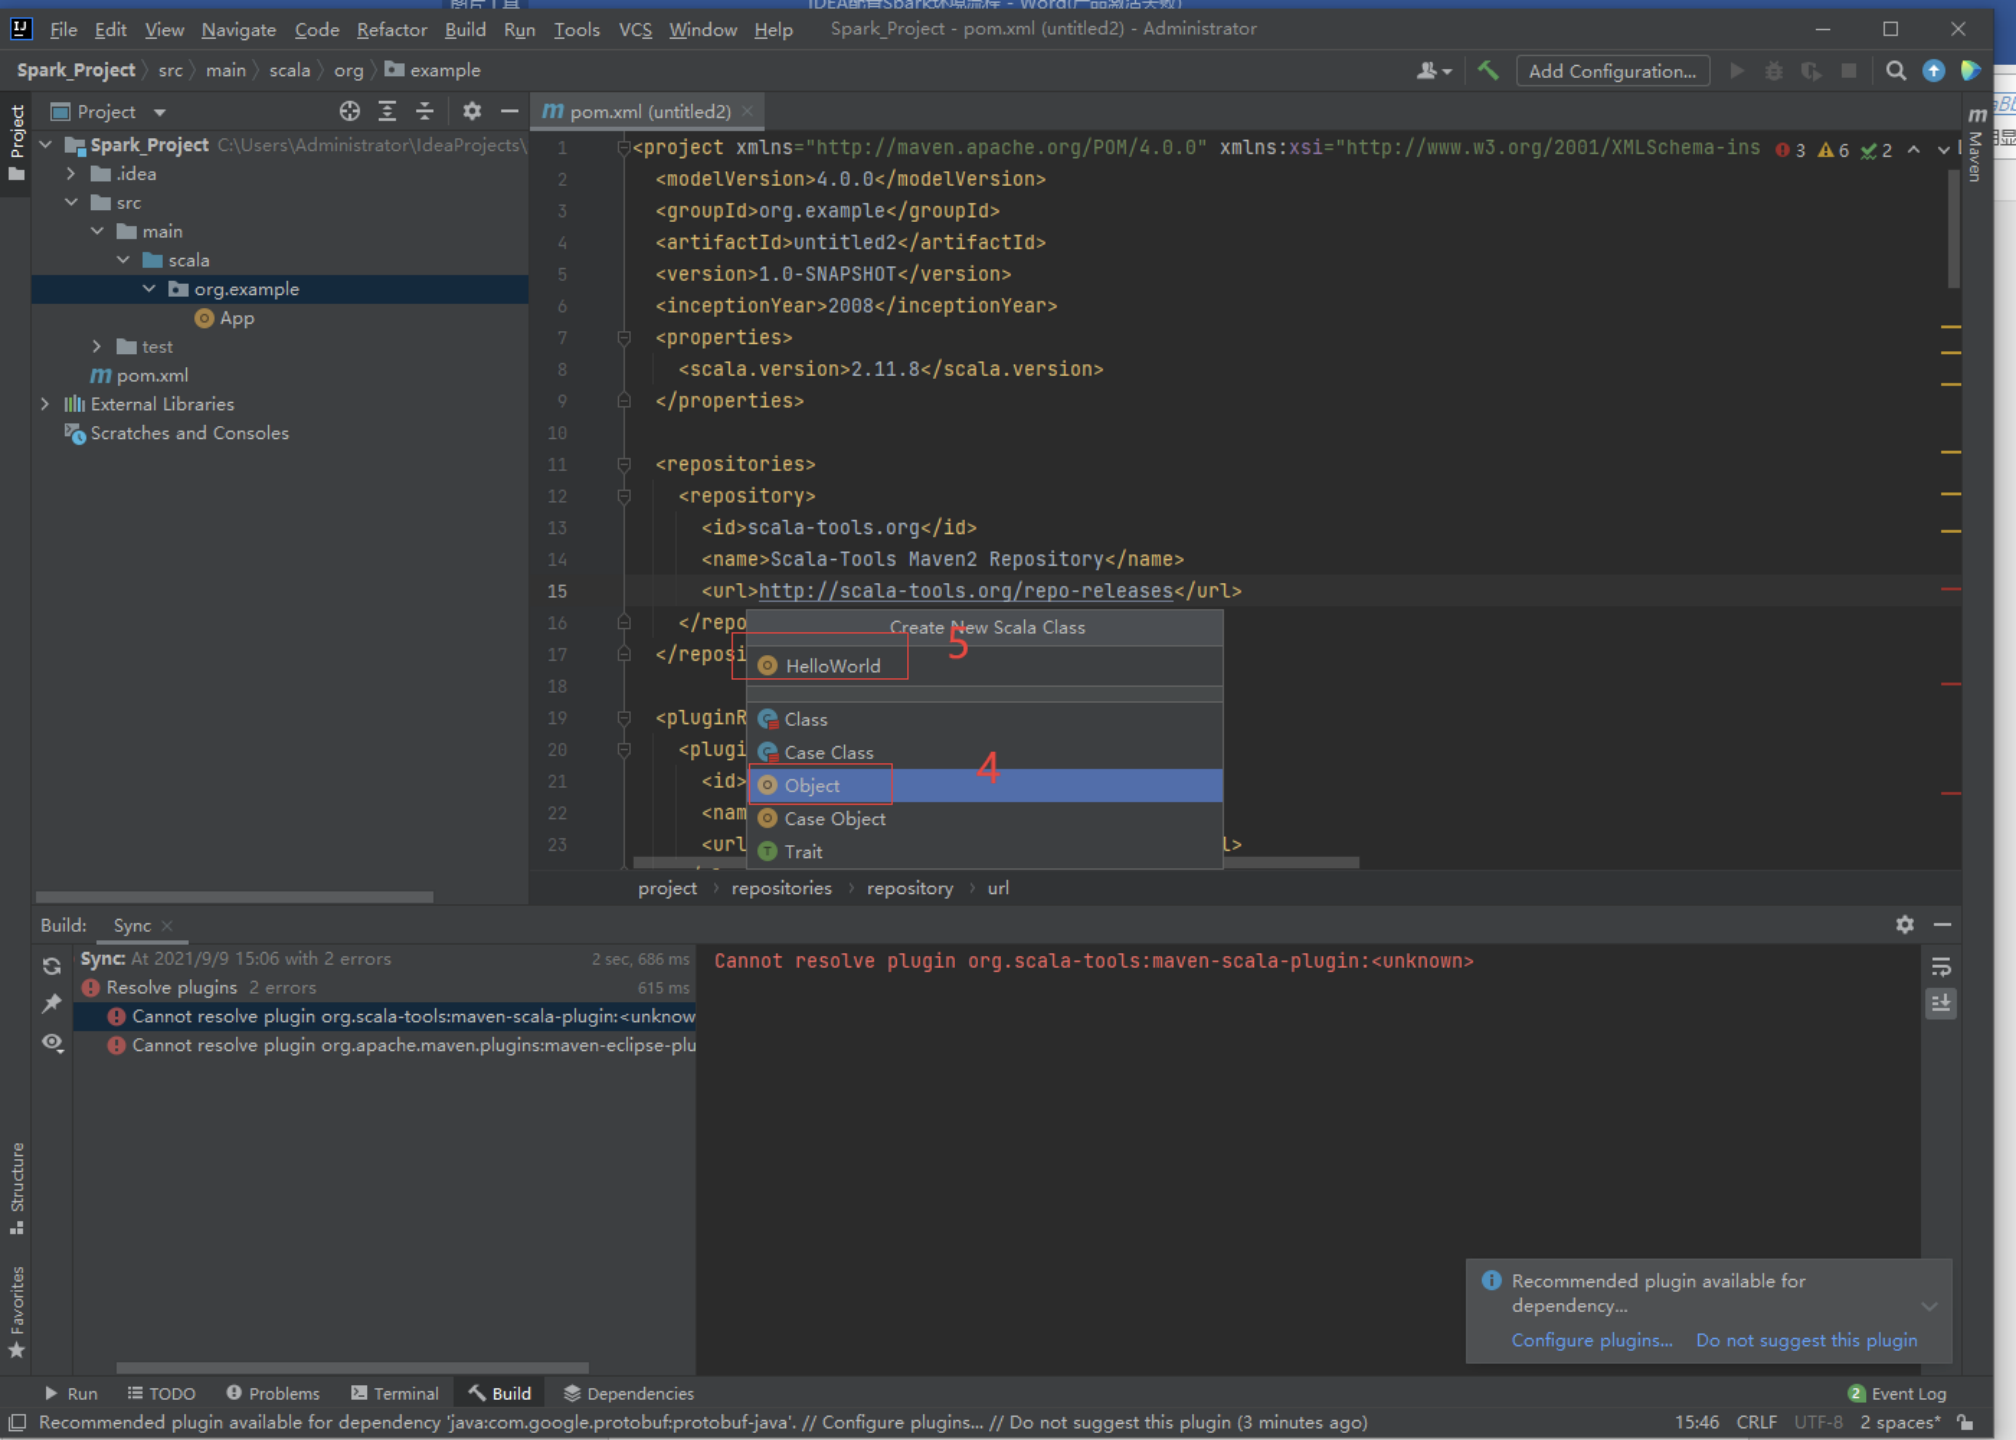The width and height of the screenshot is (2016, 1440).
Task: Toggle soft-wrap in build output
Action: click(1941, 966)
